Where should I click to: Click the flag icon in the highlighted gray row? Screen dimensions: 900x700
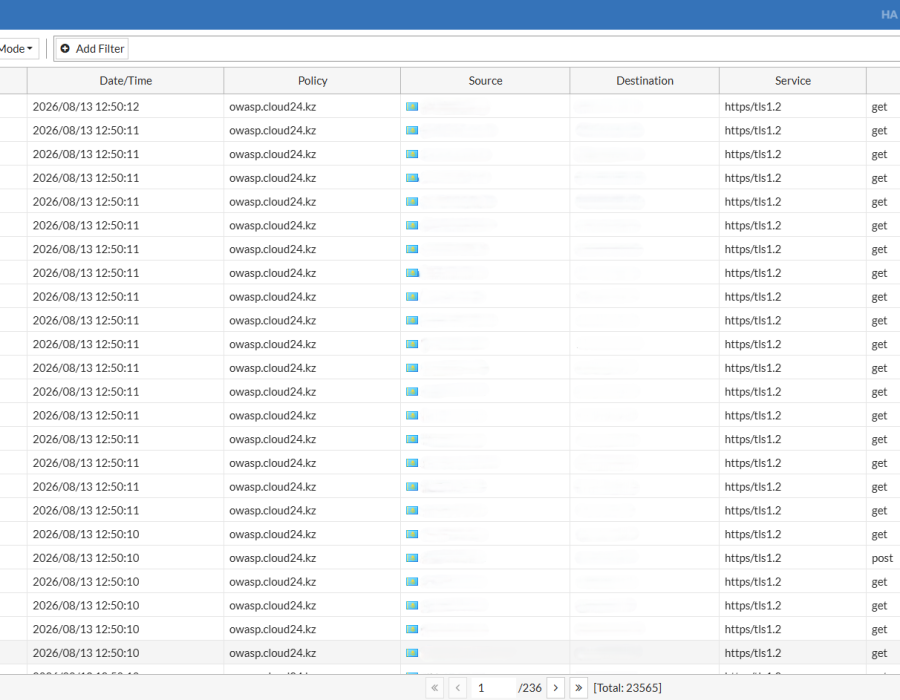pos(412,653)
